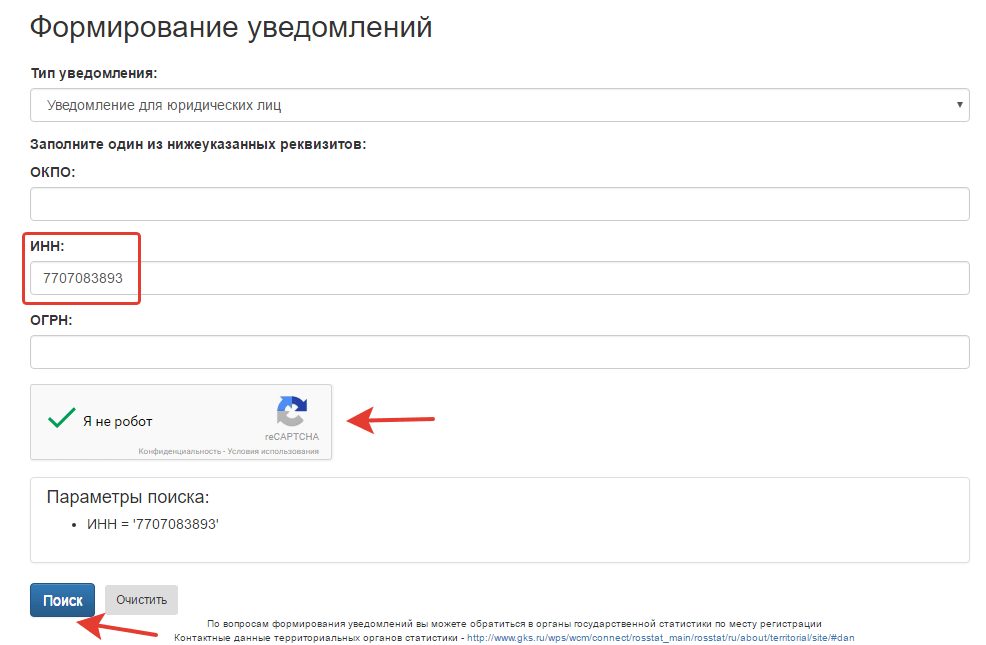Click the ИНН label
The height and width of the screenshot is (645, 986).
point(48,246)
